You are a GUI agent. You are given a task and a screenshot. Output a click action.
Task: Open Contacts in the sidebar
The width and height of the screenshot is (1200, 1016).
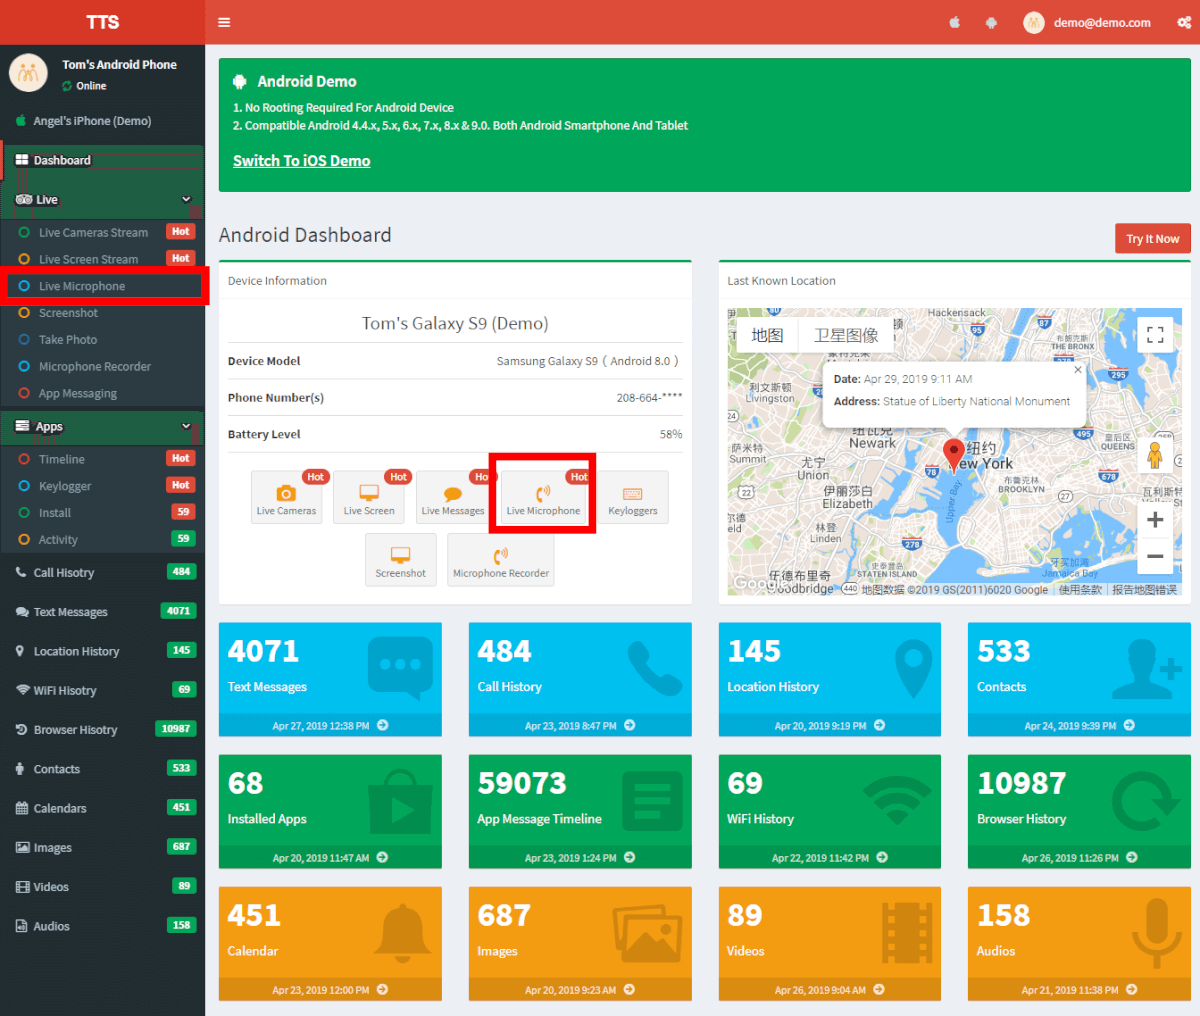tap(103, 769)
